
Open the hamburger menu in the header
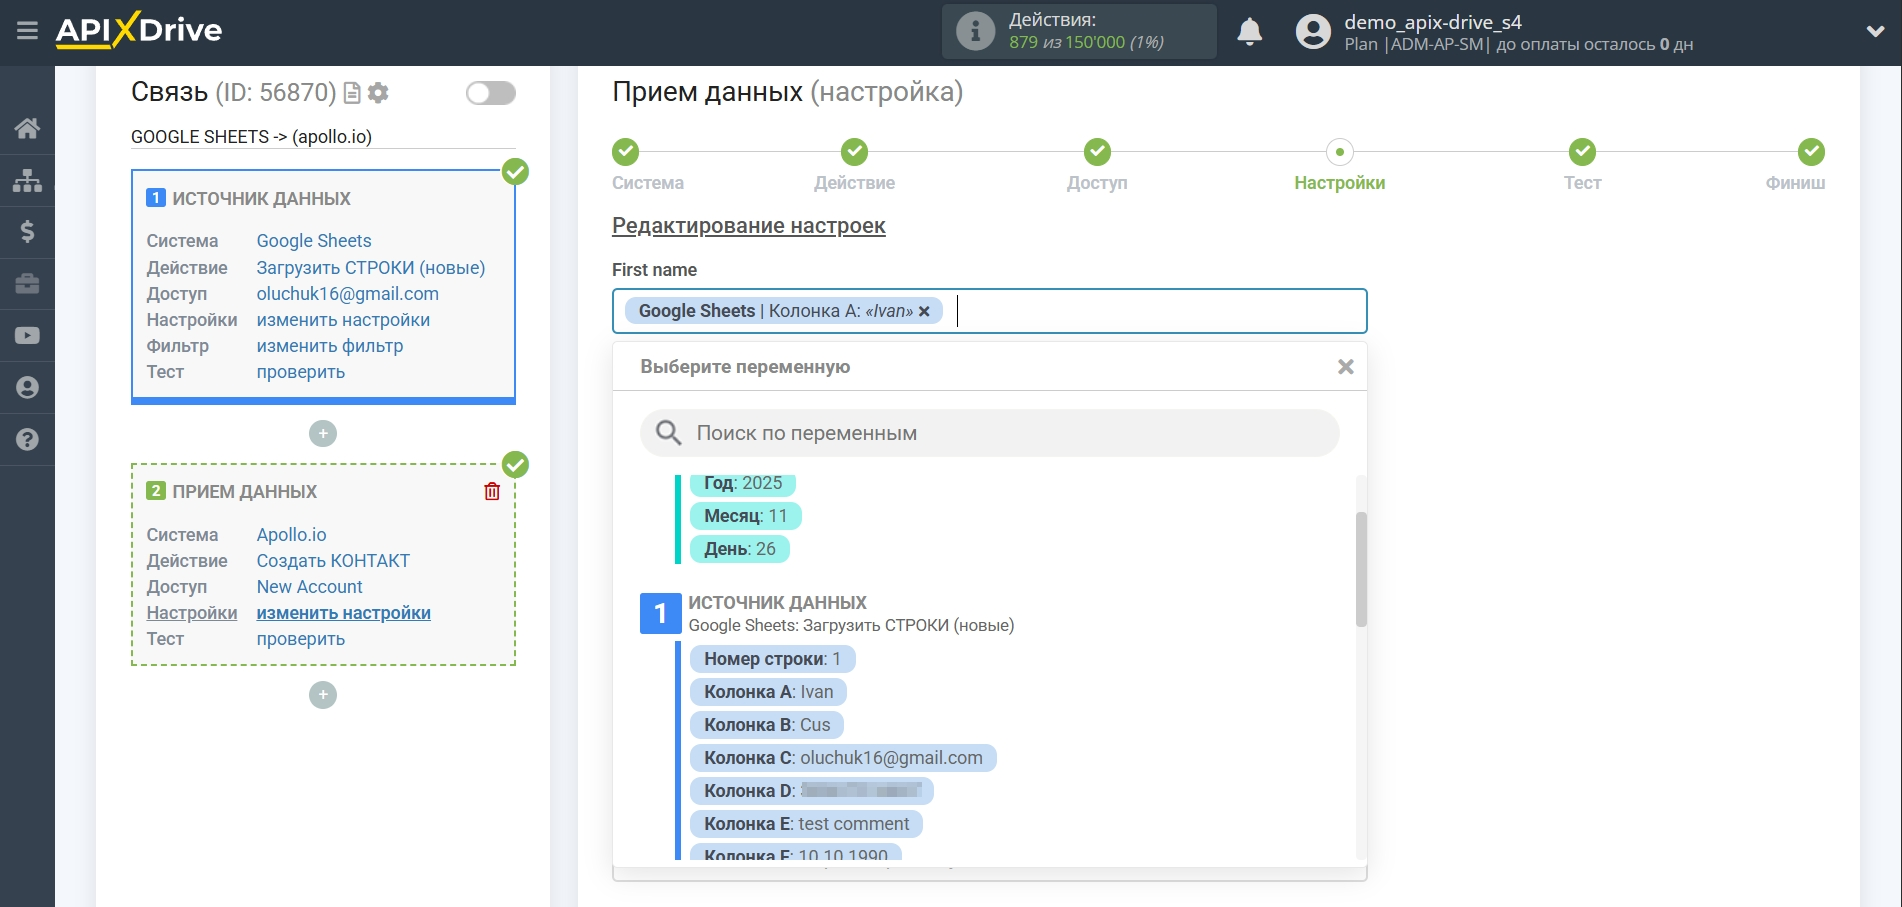[27, 31]
